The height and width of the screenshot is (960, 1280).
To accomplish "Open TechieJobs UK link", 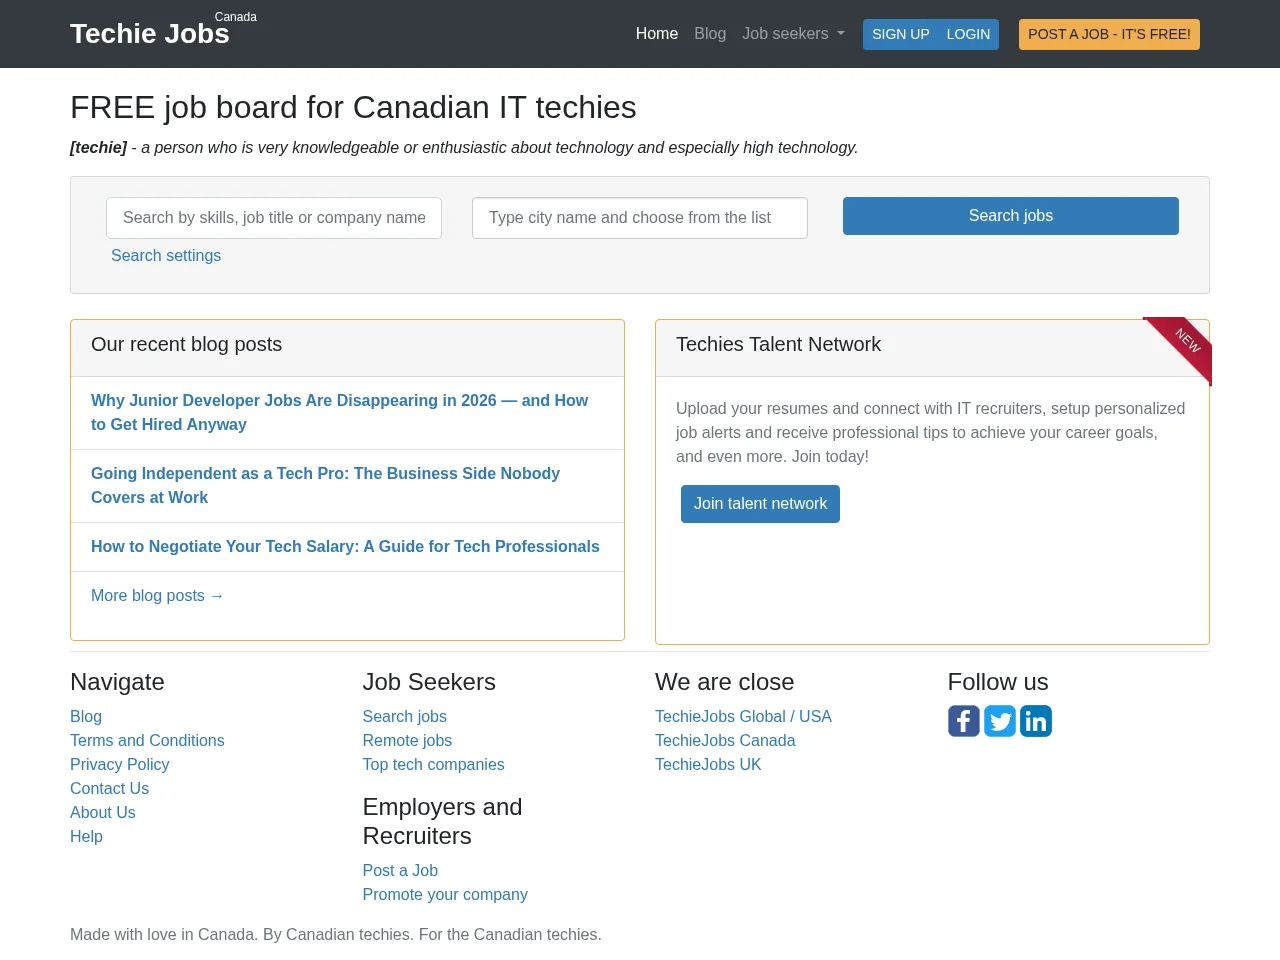I will pos(708,765).
